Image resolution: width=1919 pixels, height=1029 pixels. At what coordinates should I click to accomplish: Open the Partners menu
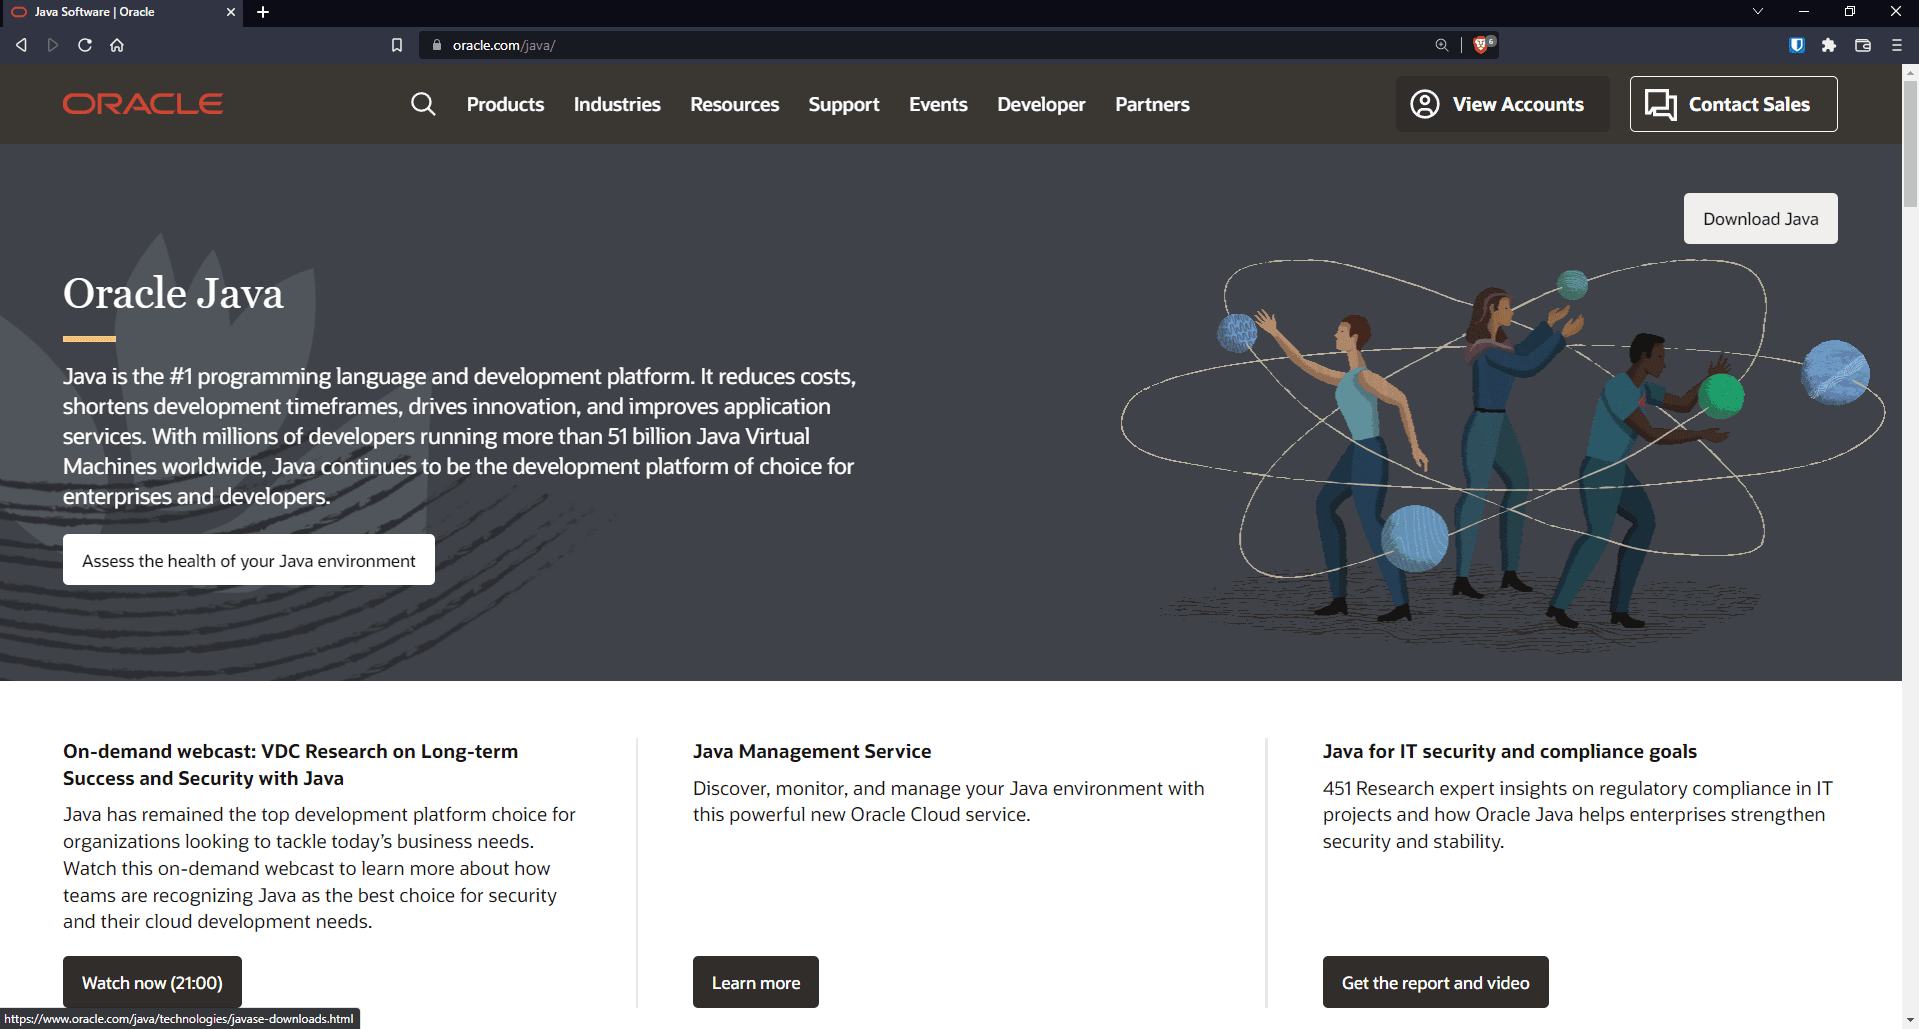pyautogui.click(x=1152, y=104)
